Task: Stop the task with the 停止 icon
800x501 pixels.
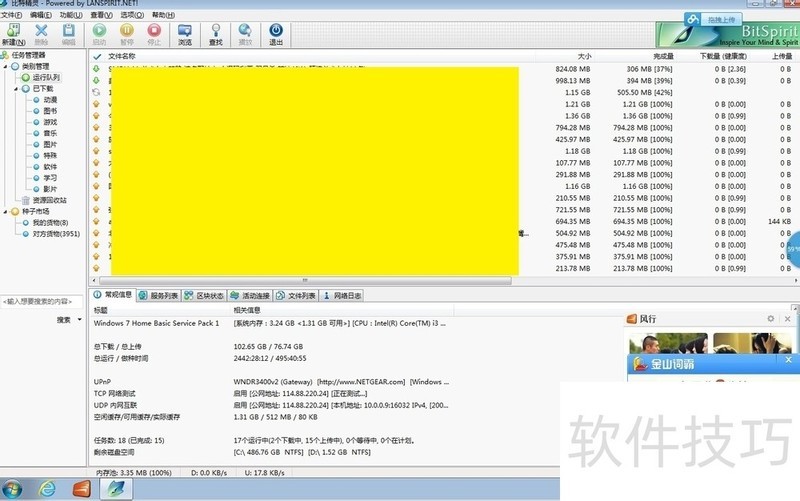Action: point(154,34)
